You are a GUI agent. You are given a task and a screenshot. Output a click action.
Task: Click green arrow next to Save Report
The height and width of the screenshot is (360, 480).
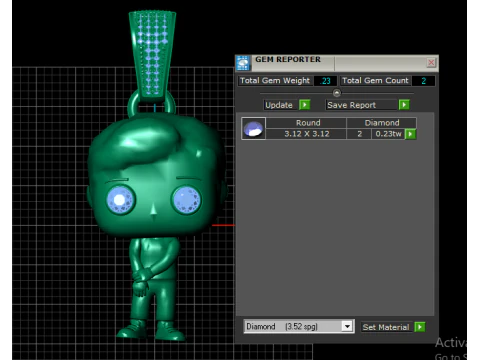click(x=404, y=105)
